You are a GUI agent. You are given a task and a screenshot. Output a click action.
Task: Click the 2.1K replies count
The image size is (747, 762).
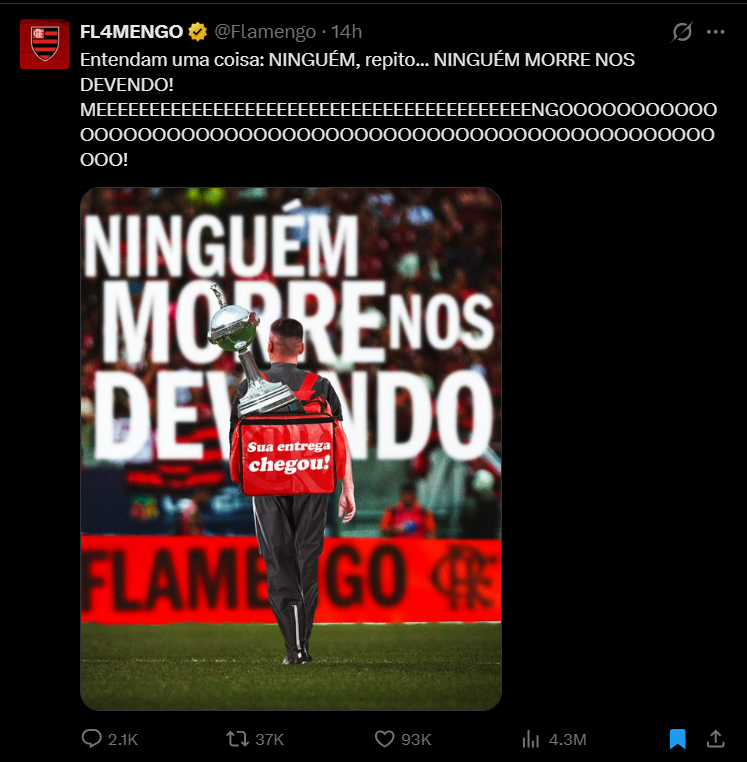pyautogui.click(x=123, y=740)
